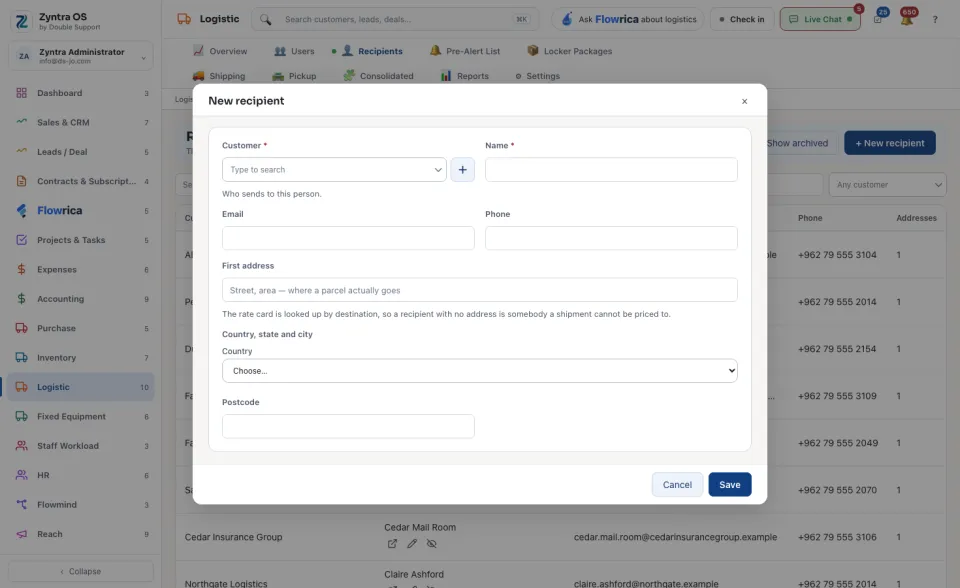
Task: Open the HR module
Action: 81,475
